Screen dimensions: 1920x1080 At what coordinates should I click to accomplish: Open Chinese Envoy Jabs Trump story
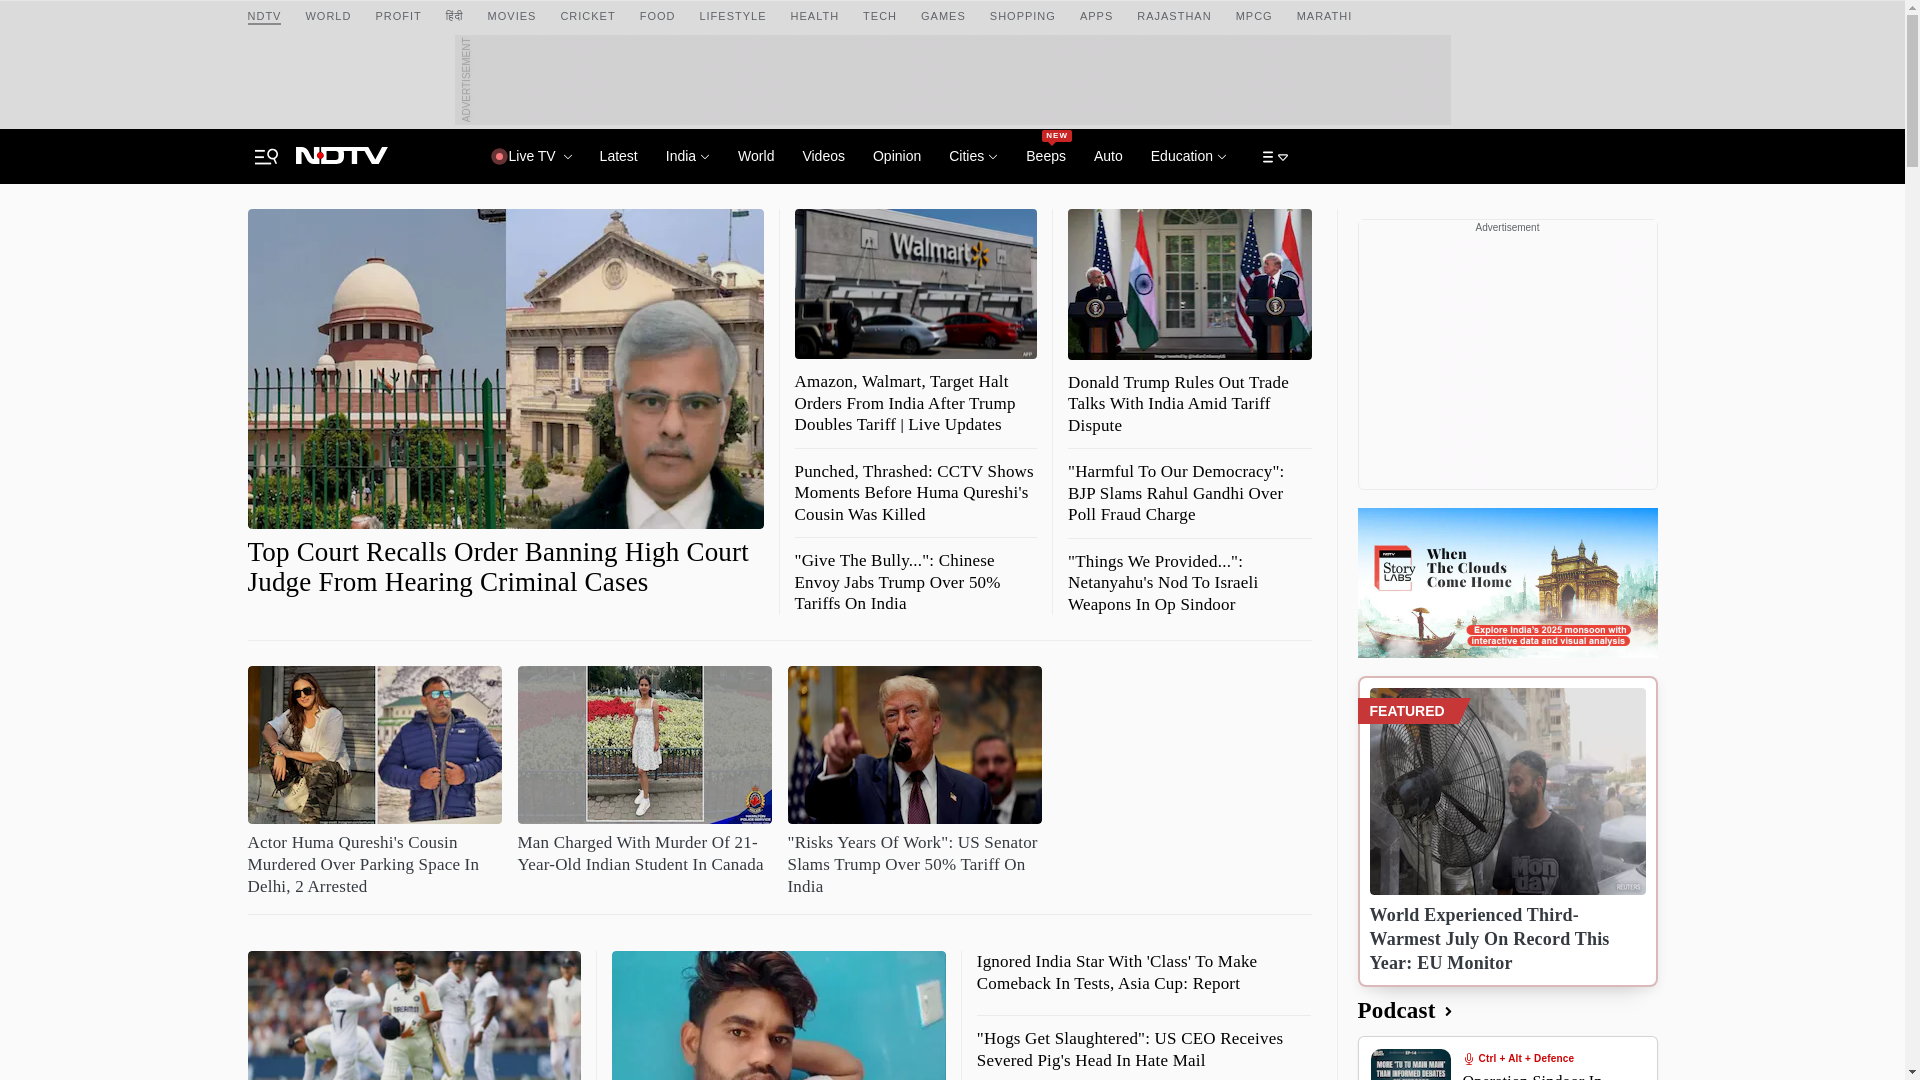[x=897, y=582]
